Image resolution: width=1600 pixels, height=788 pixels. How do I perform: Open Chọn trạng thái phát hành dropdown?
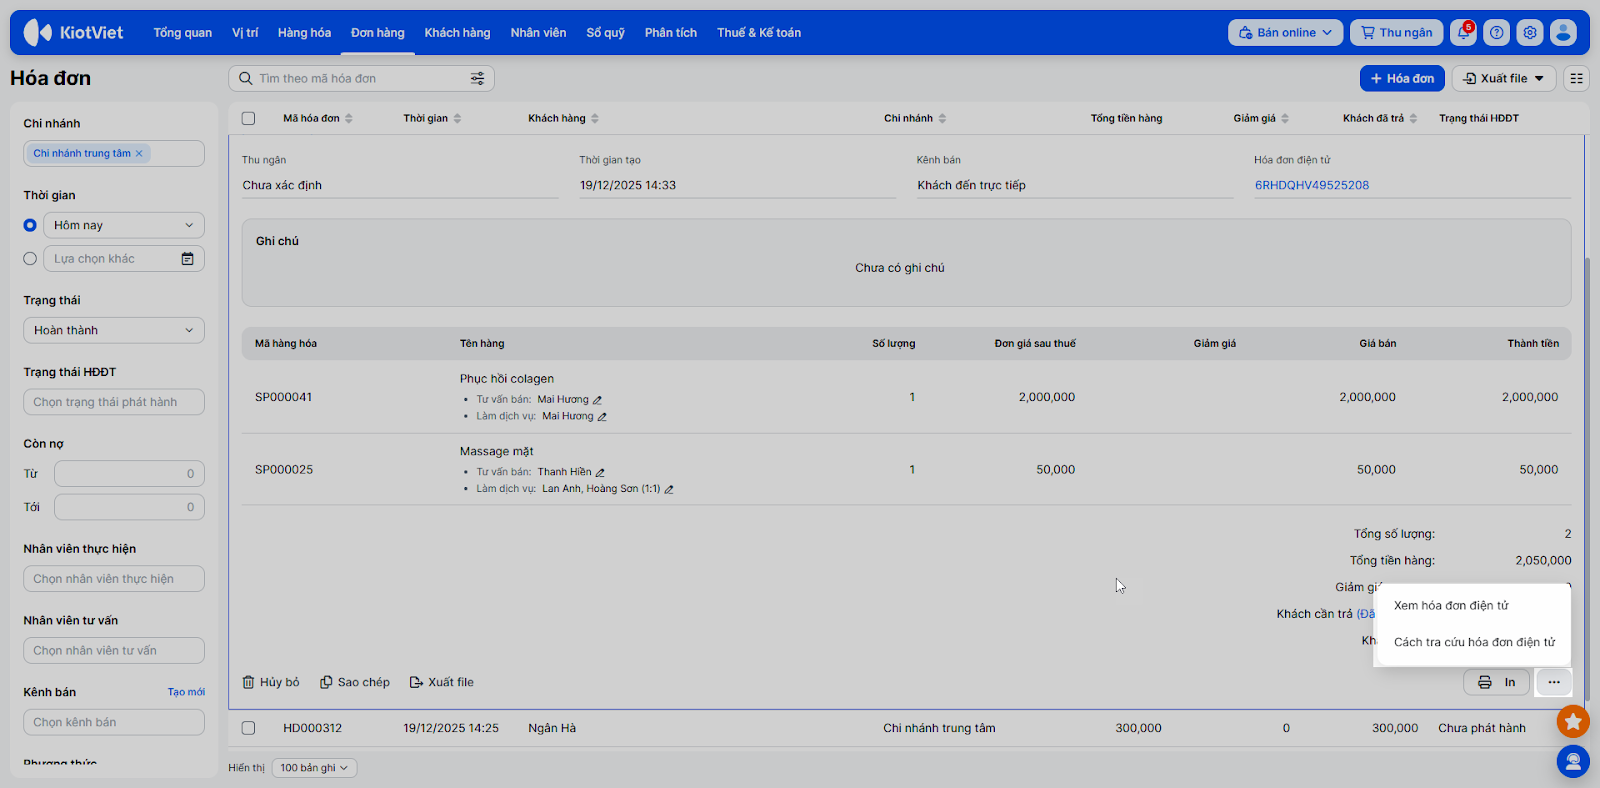[x=114, y=403]
